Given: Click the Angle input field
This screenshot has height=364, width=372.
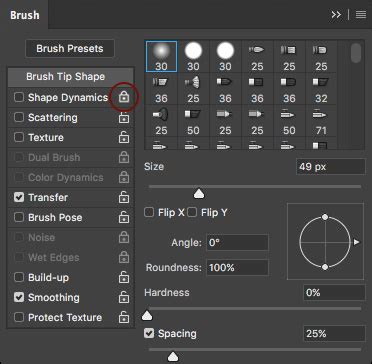Looking at the screenshot, I should [x=237, y=243].
